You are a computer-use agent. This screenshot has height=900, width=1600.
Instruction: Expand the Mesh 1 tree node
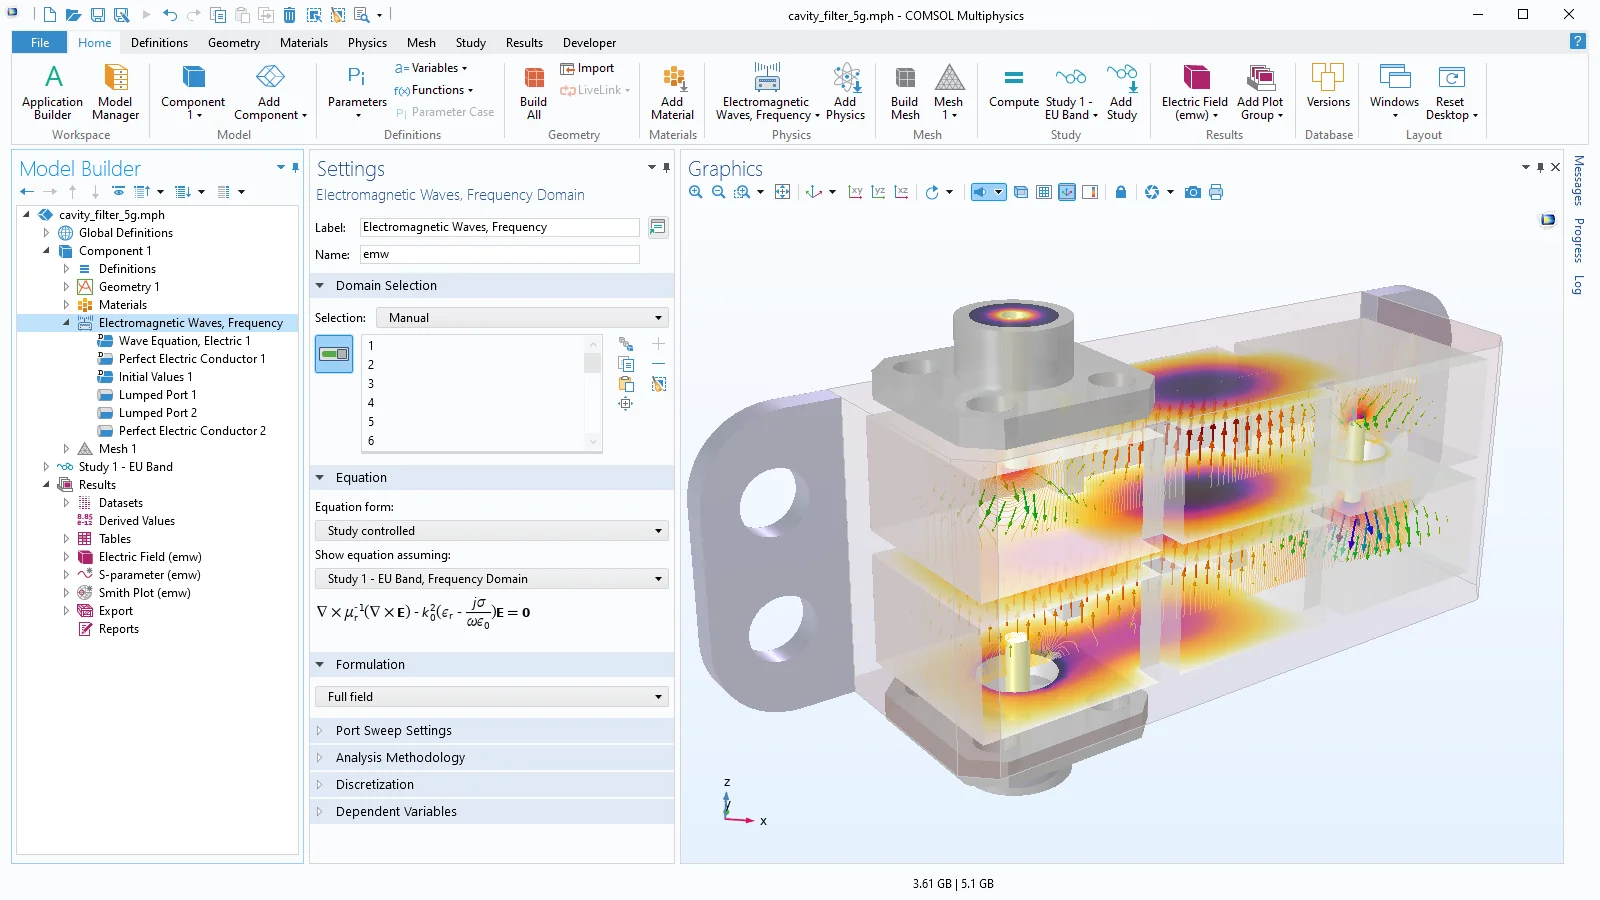click(66, 449)
